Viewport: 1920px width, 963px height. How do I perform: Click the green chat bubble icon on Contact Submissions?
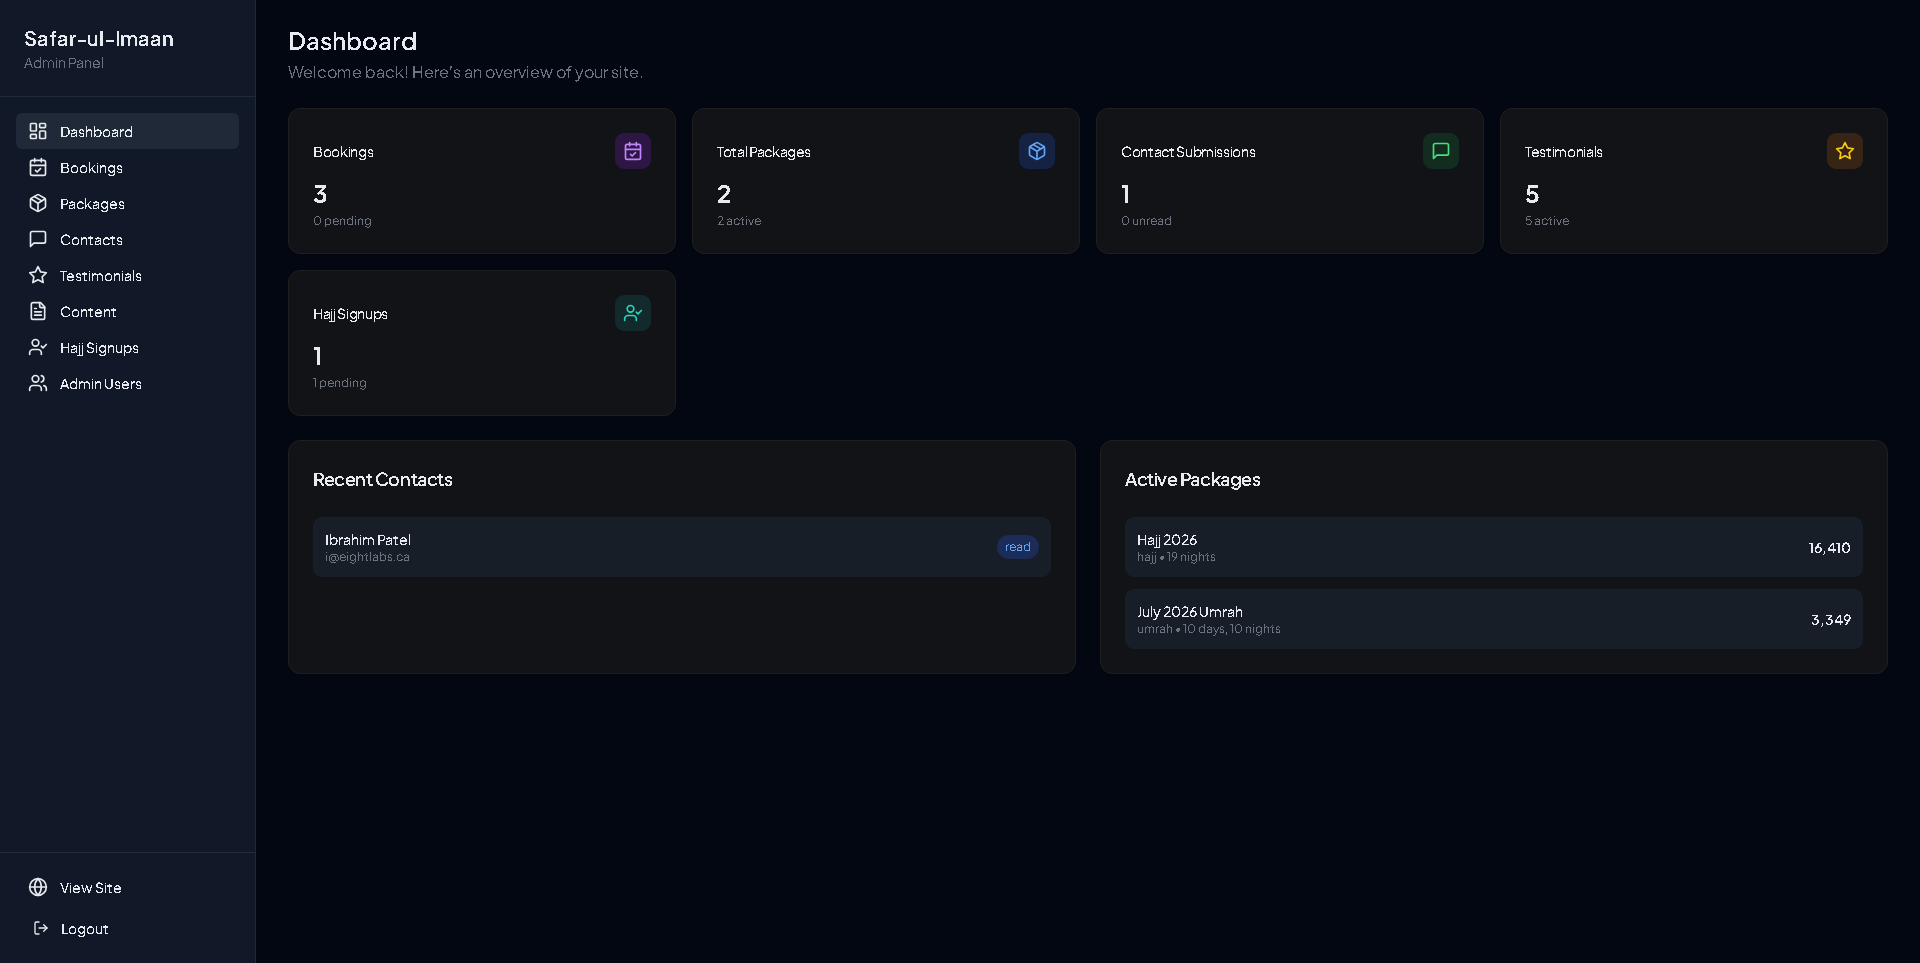click(x=1440, y=151)
